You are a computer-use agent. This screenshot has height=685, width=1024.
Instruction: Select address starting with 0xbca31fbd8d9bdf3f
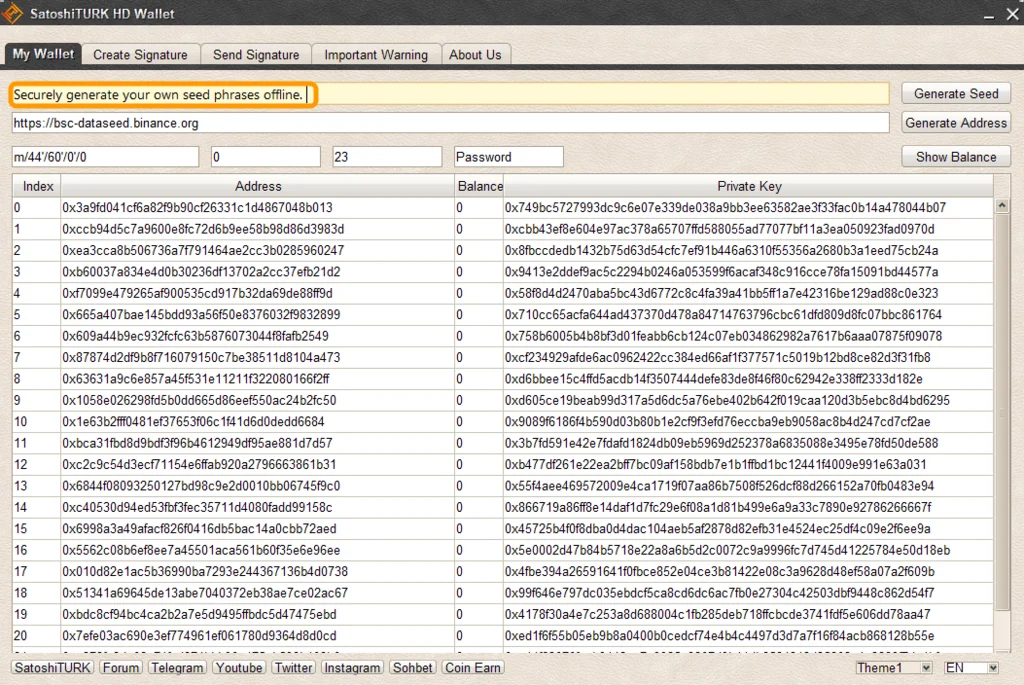[x=197, y=443]
